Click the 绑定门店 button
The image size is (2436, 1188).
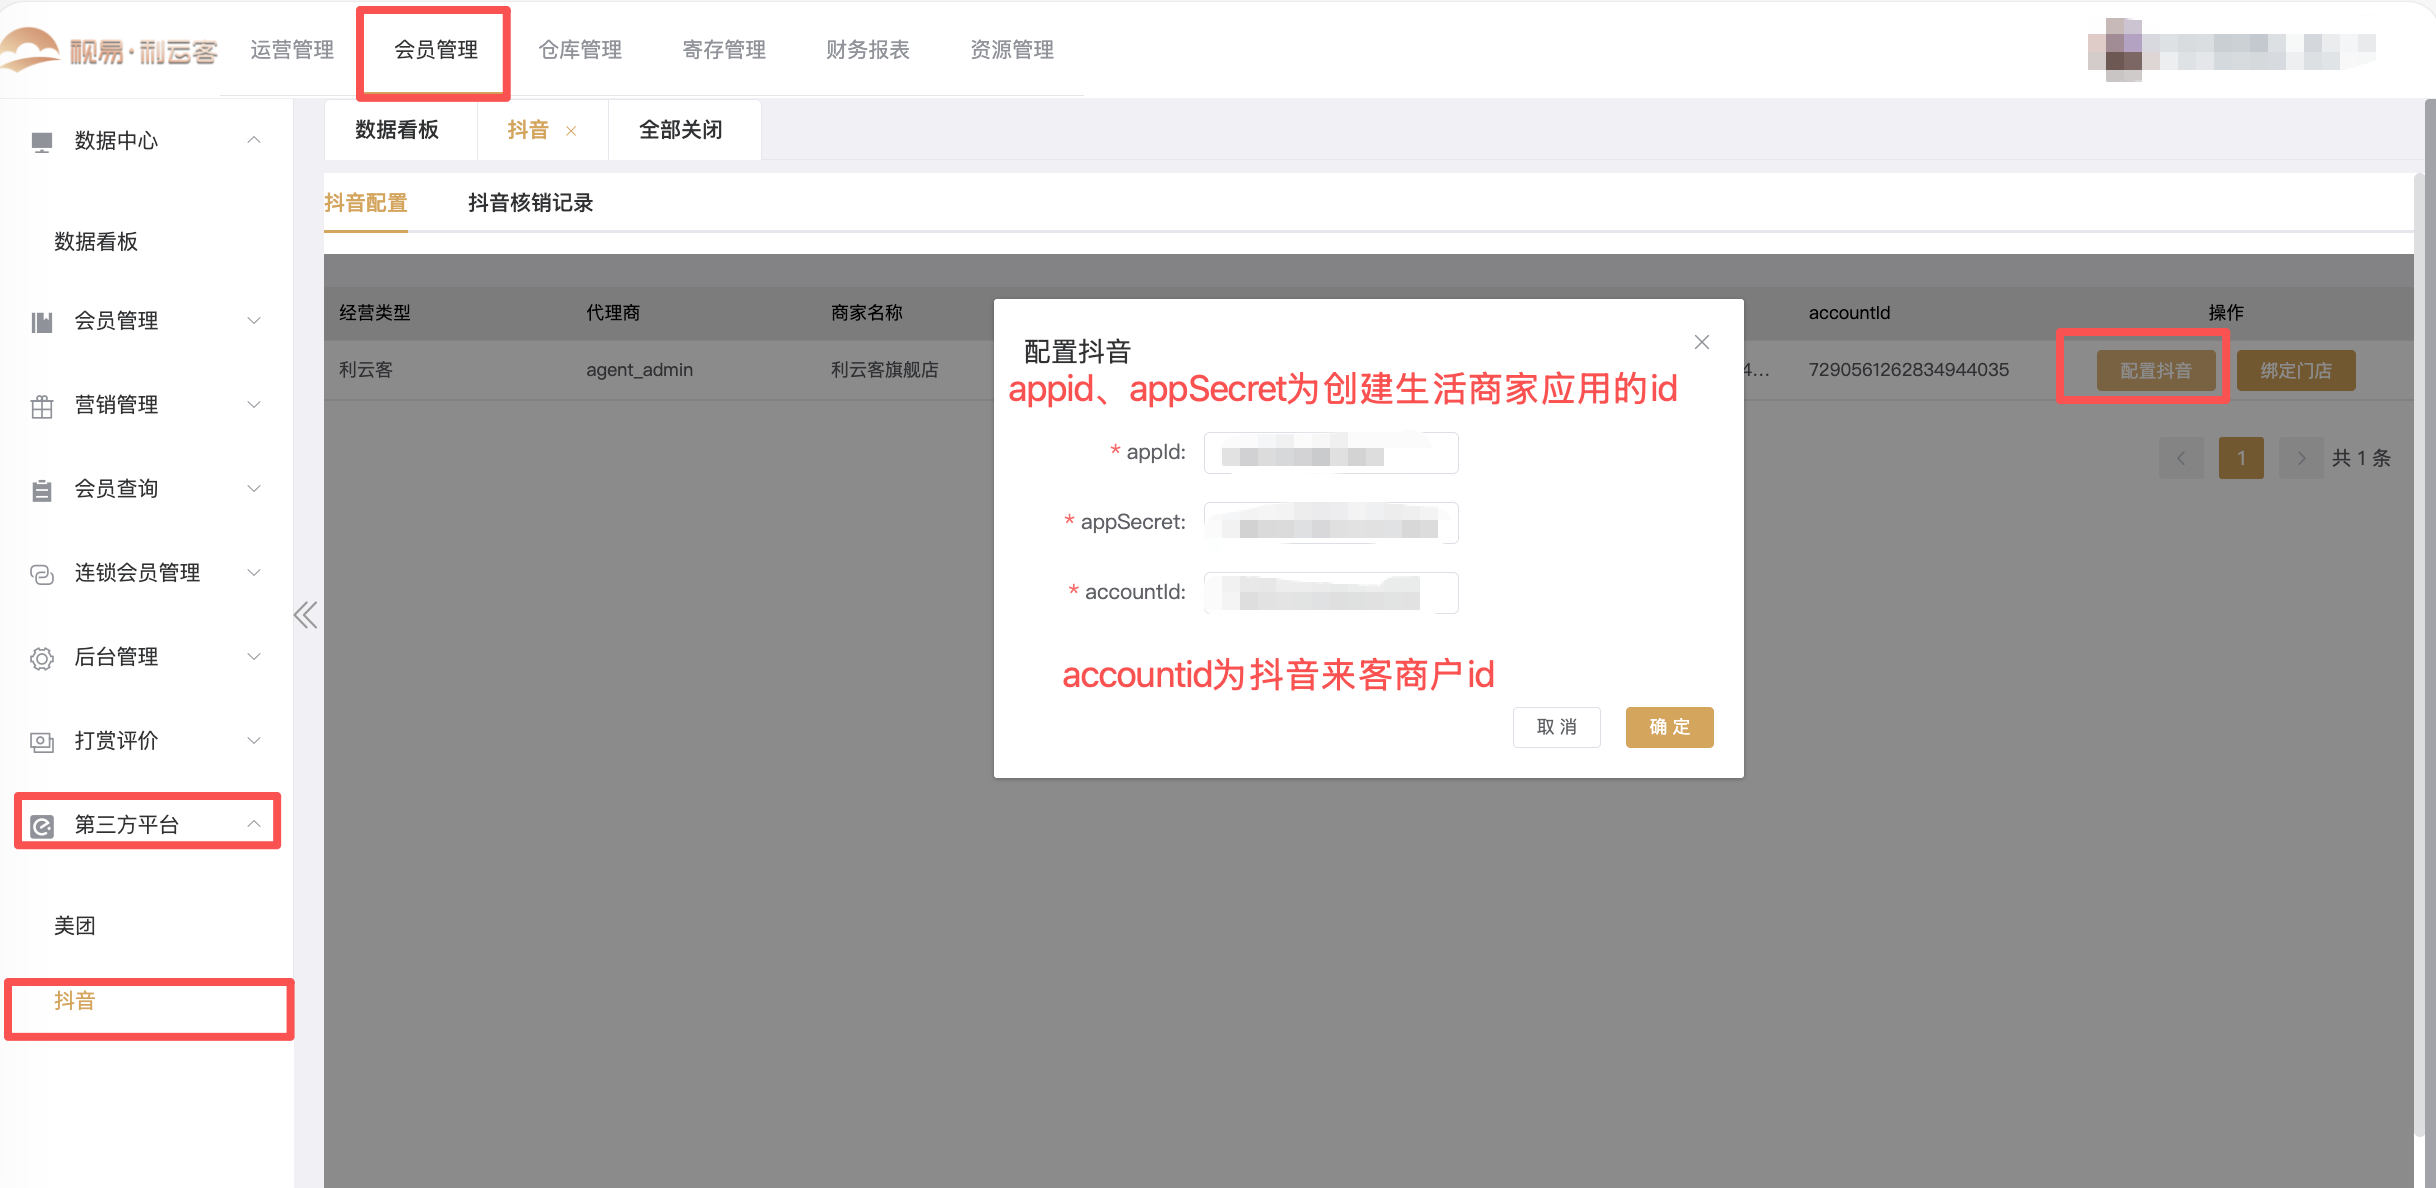2295,369
